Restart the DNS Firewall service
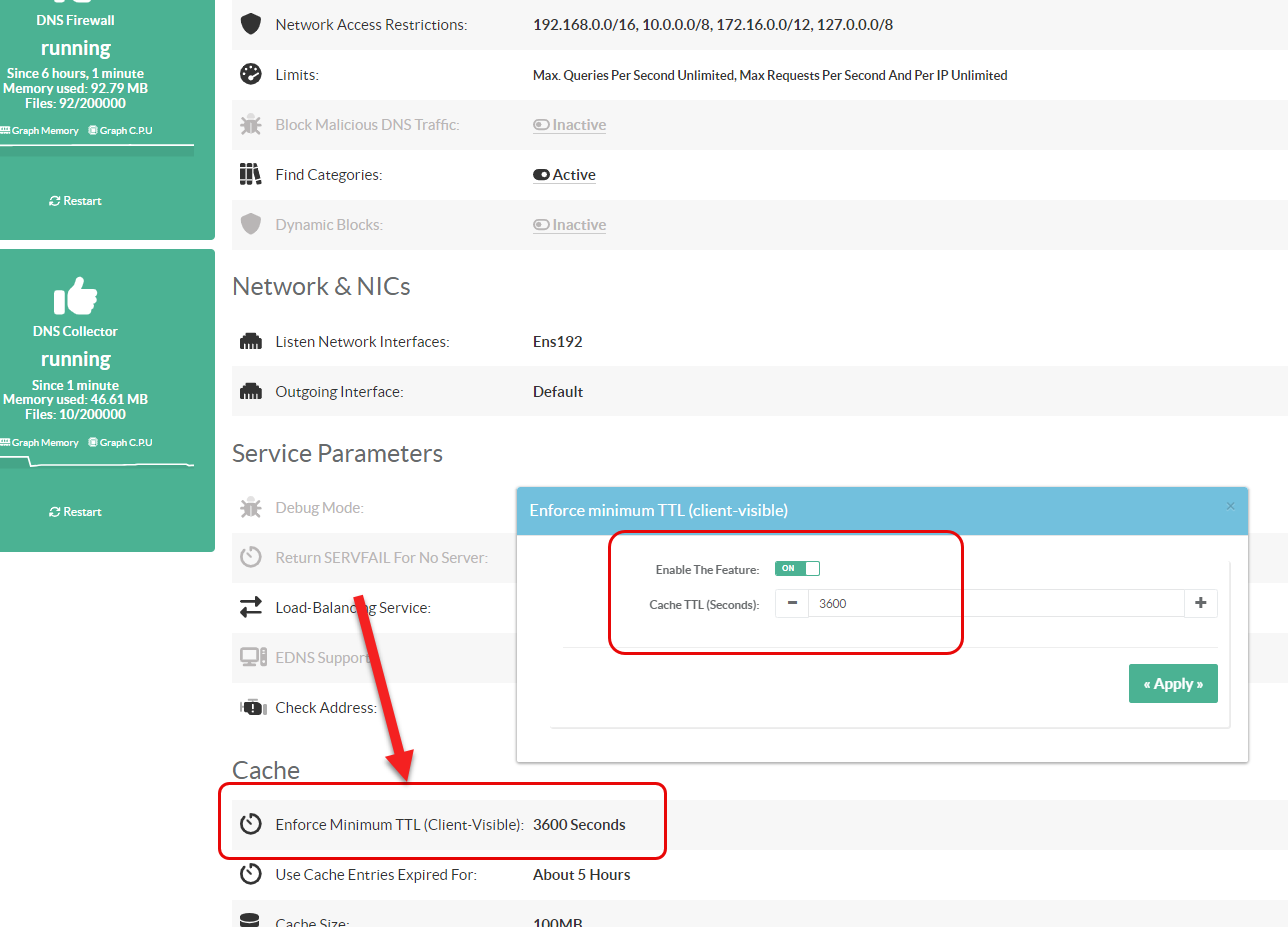The image size is (1288, 927). coord(76,201)
